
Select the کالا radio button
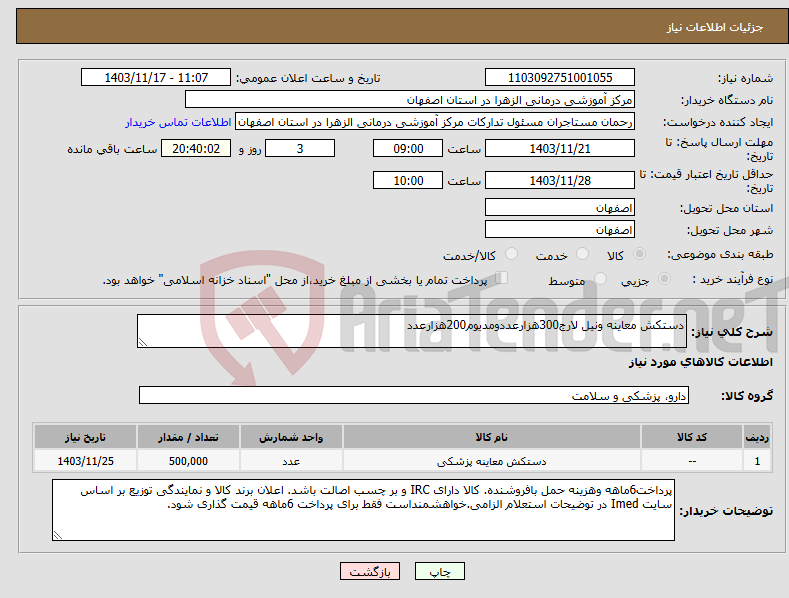(639, 254)
